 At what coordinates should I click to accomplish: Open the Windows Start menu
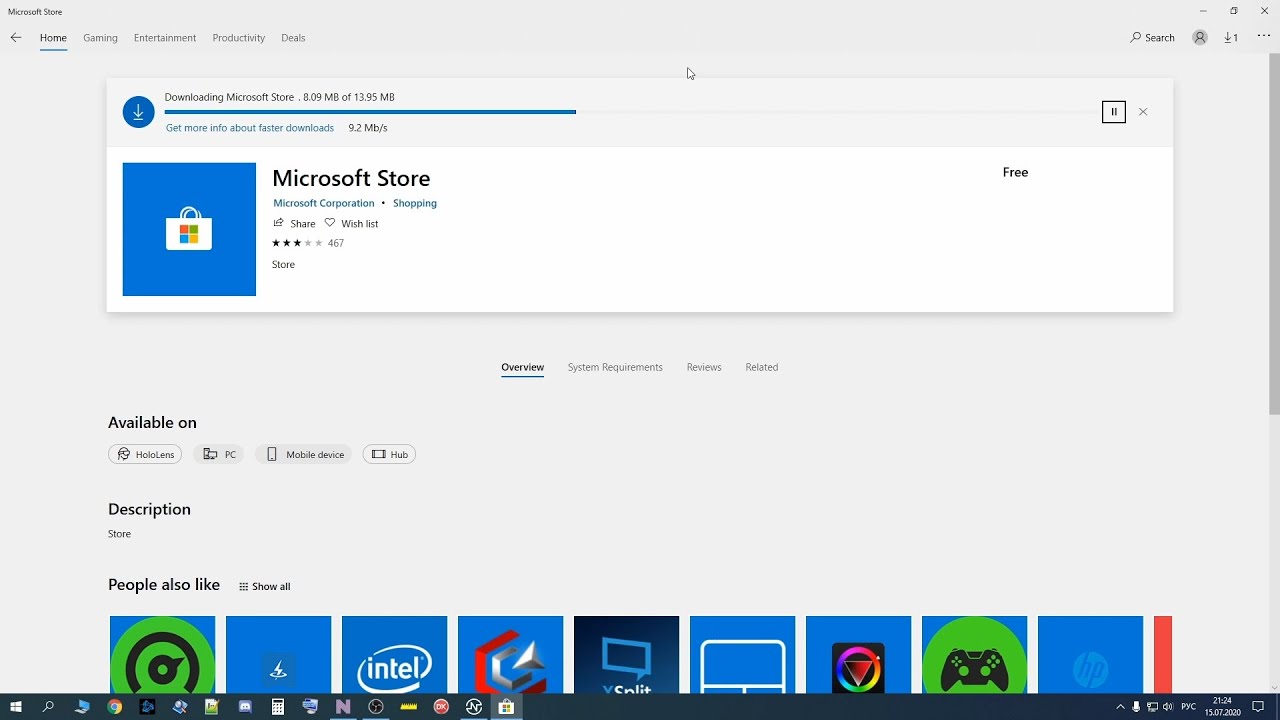[x=16, y=707]
